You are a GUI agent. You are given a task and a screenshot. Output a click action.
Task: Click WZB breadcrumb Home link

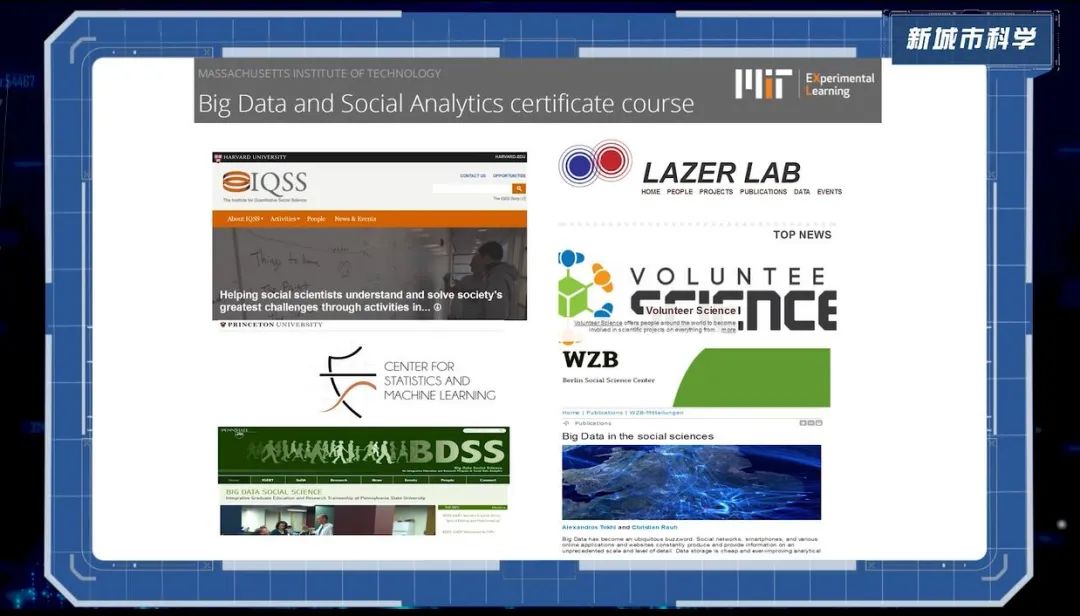tap(570, 413)
